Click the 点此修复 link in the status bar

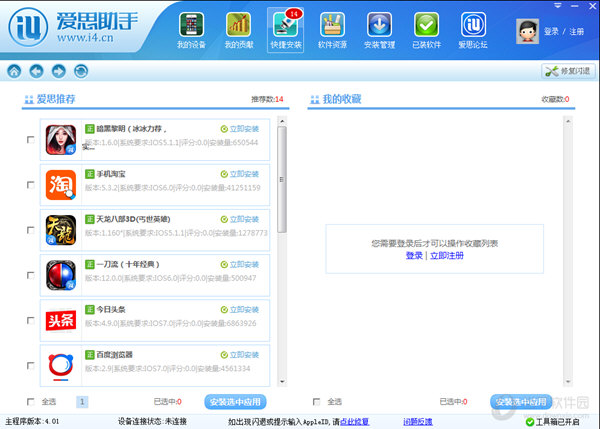point(354,422)
